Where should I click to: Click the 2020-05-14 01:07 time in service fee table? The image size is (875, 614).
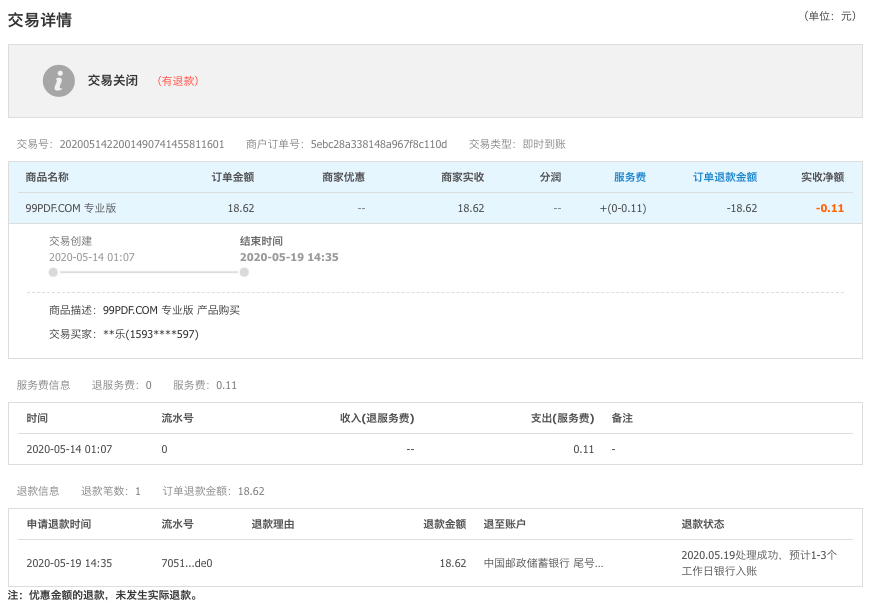point(69,449)
